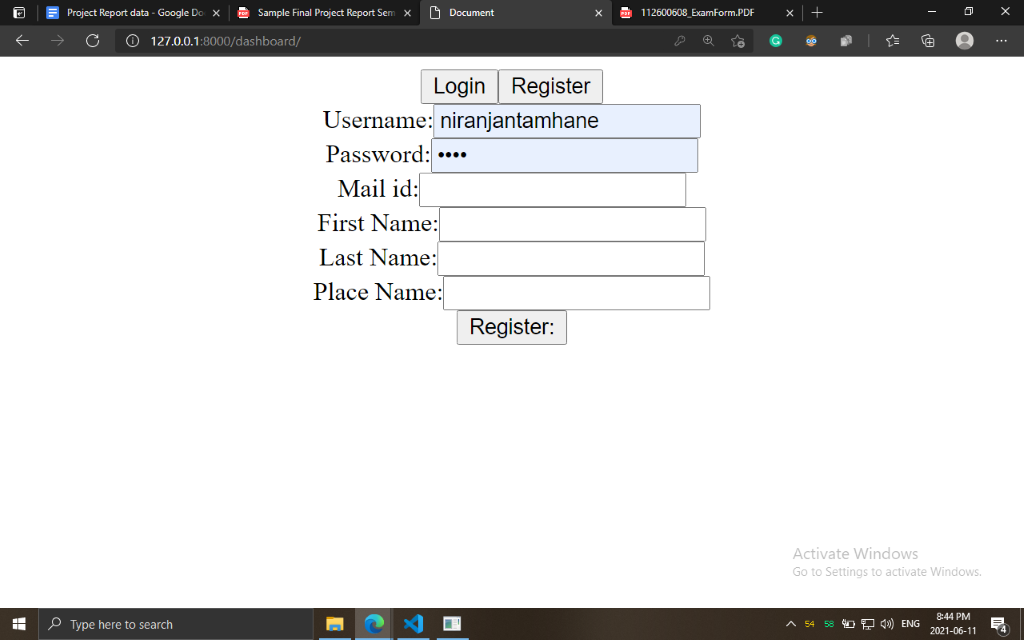This screenshot has height=640, width=1024.
Task: Open the Grammarly extension
Action: [x=776, y=41]
